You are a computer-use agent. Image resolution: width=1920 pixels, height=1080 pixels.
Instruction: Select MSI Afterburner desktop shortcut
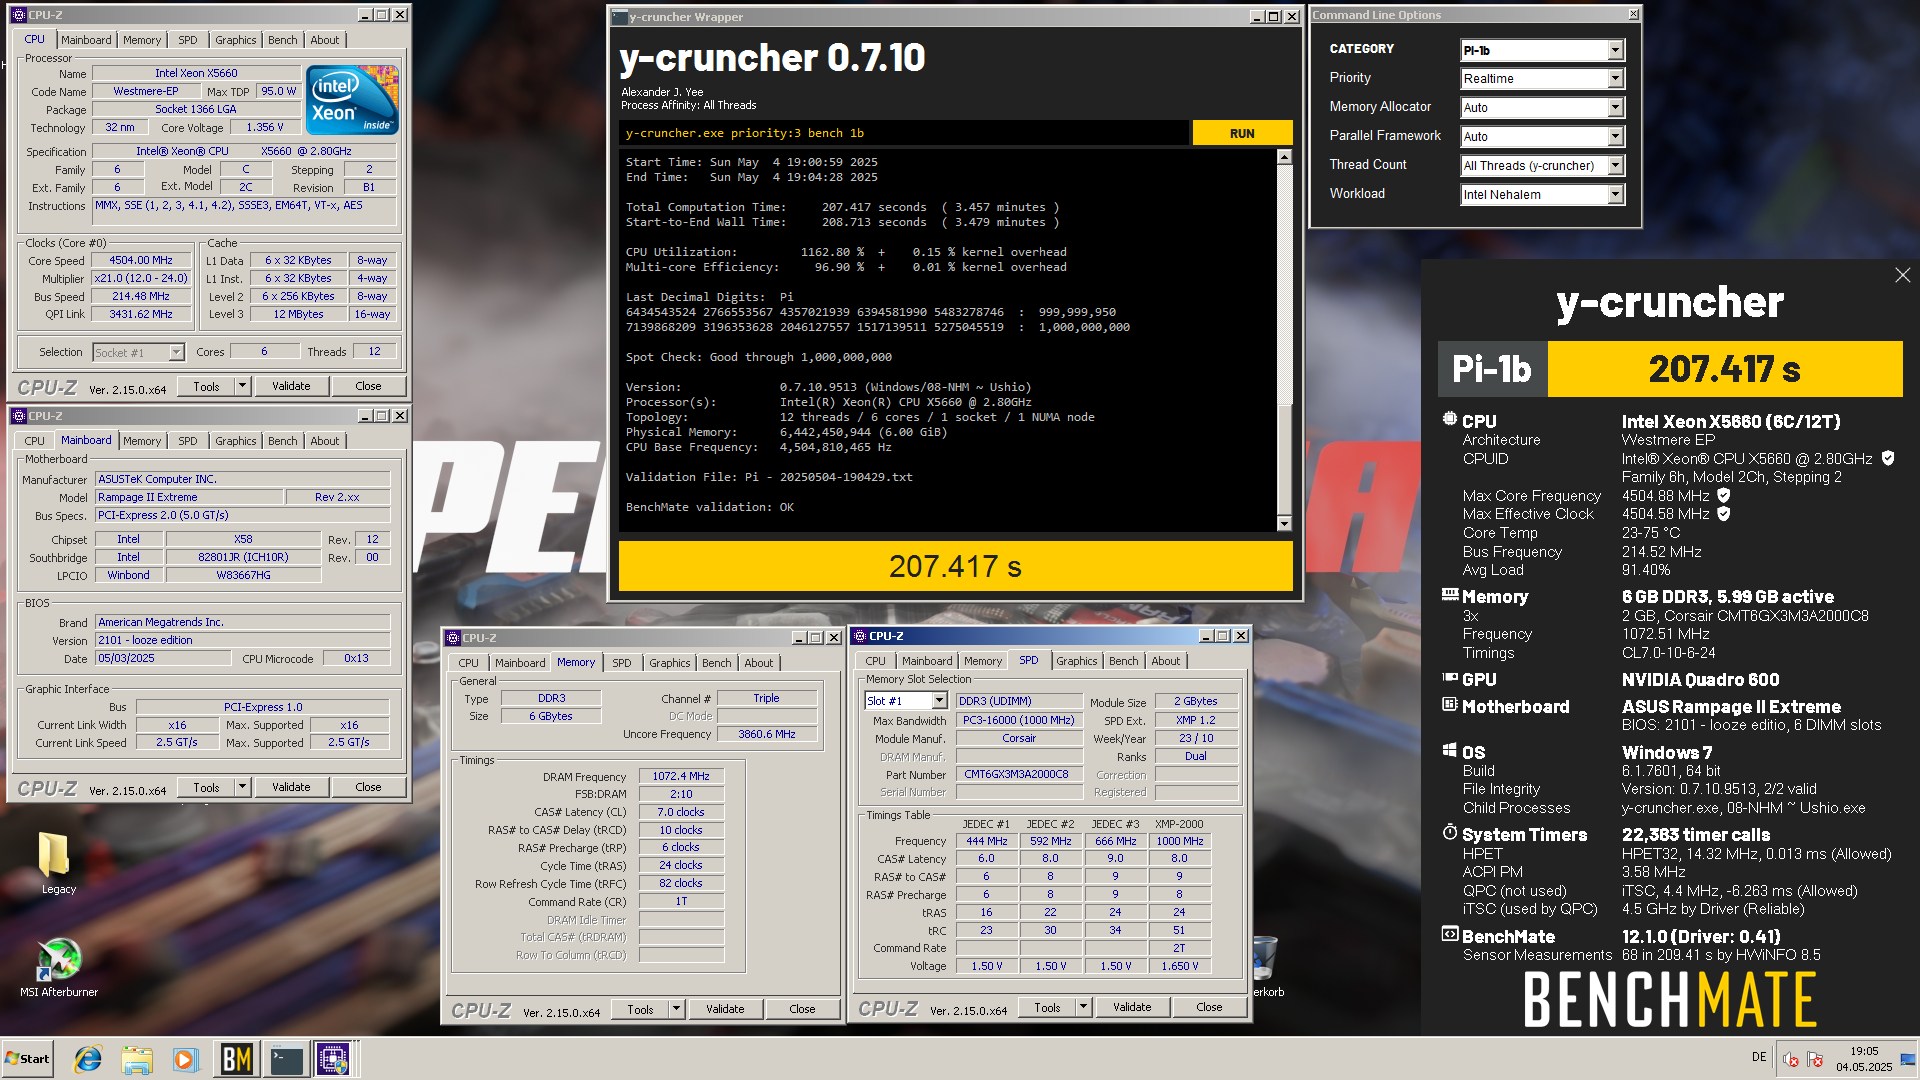click(x=58, y=967)
